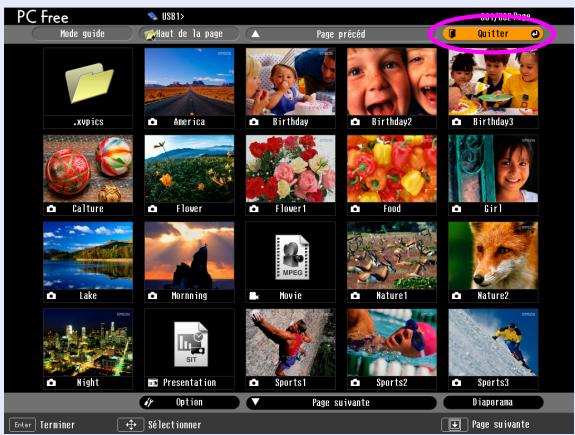Screen dimensions: 575x435
Task: Select the Sports3 skier thumbnail
Action: click(x=493, y=343)
